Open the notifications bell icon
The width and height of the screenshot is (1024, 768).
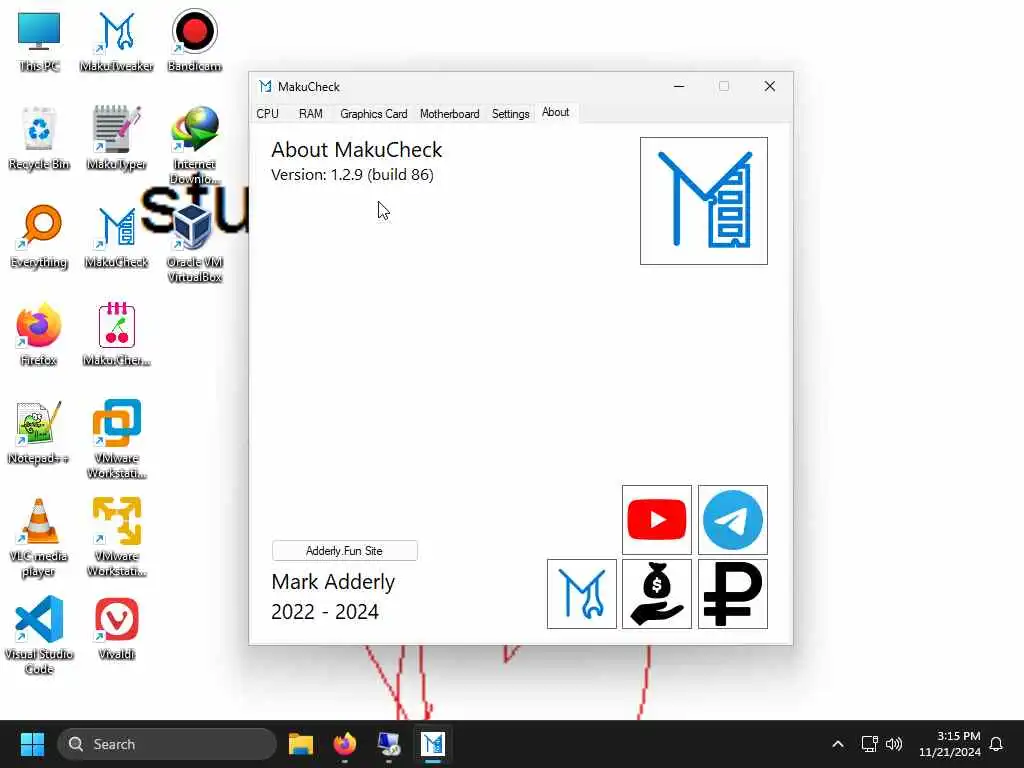tap(997, 744)
